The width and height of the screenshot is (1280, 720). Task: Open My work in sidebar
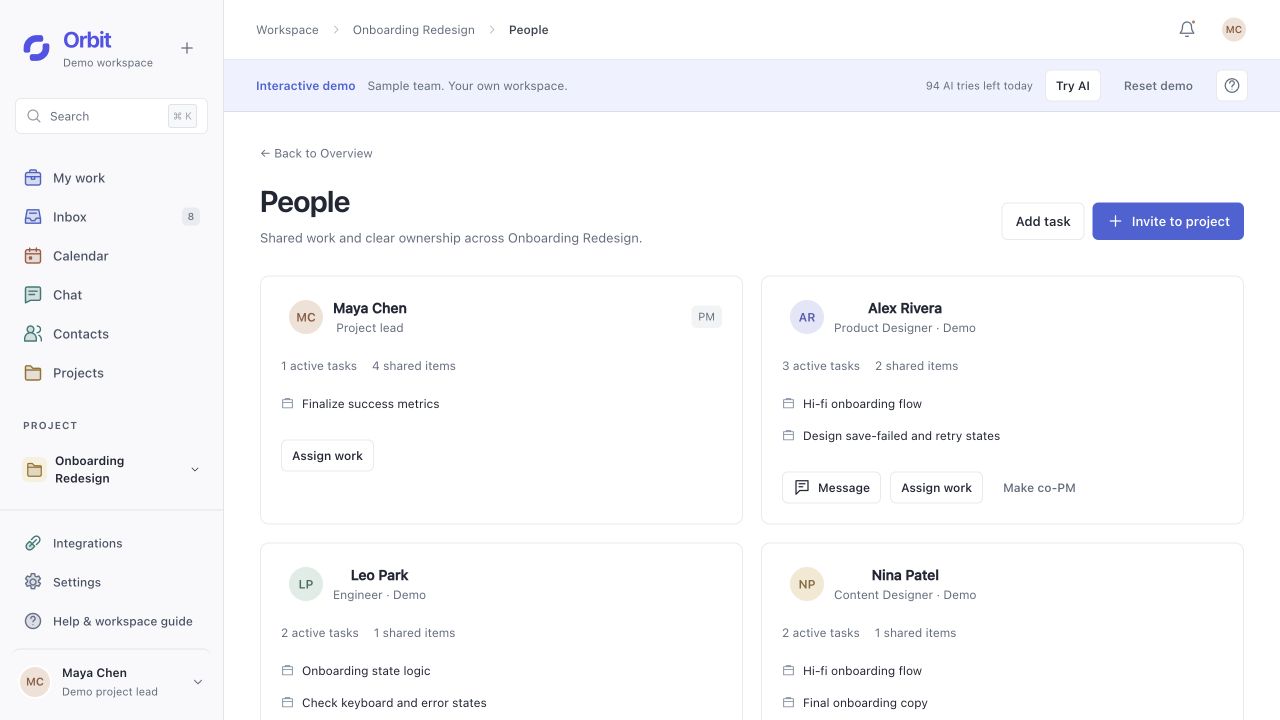[x=111, y=178]
